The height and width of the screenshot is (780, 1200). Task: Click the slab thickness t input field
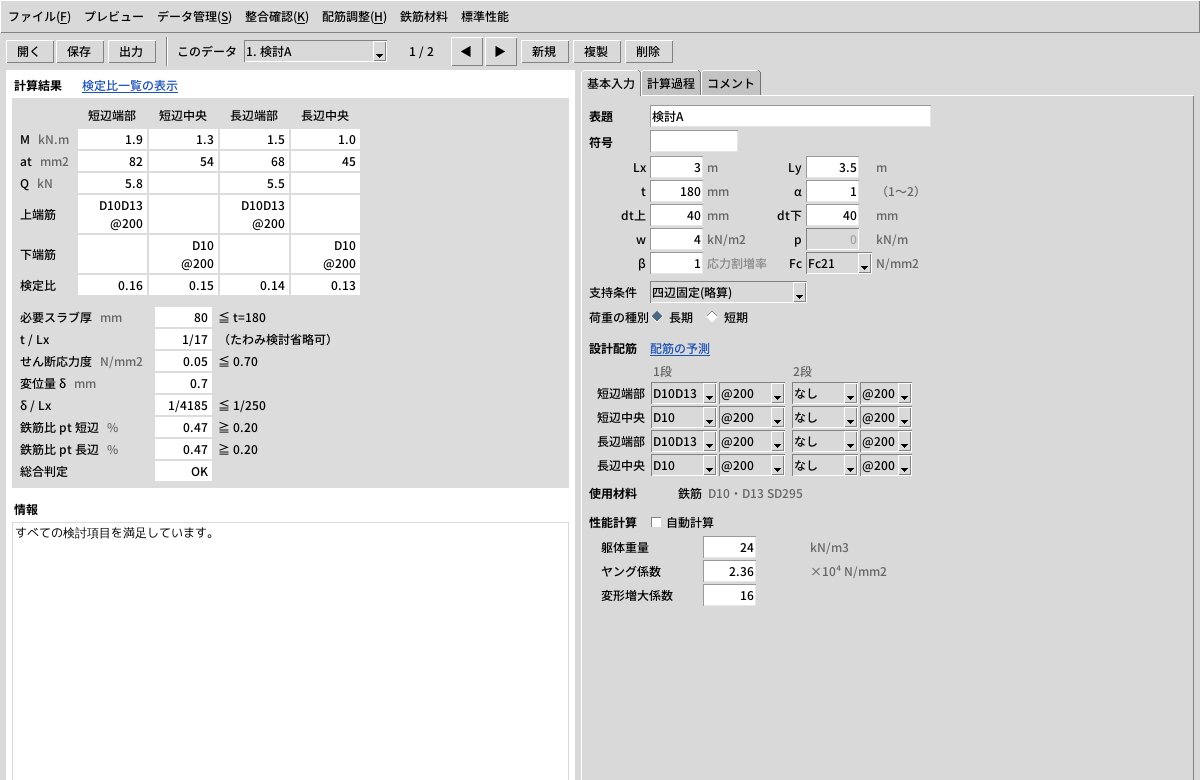click(x=677, y=192)
